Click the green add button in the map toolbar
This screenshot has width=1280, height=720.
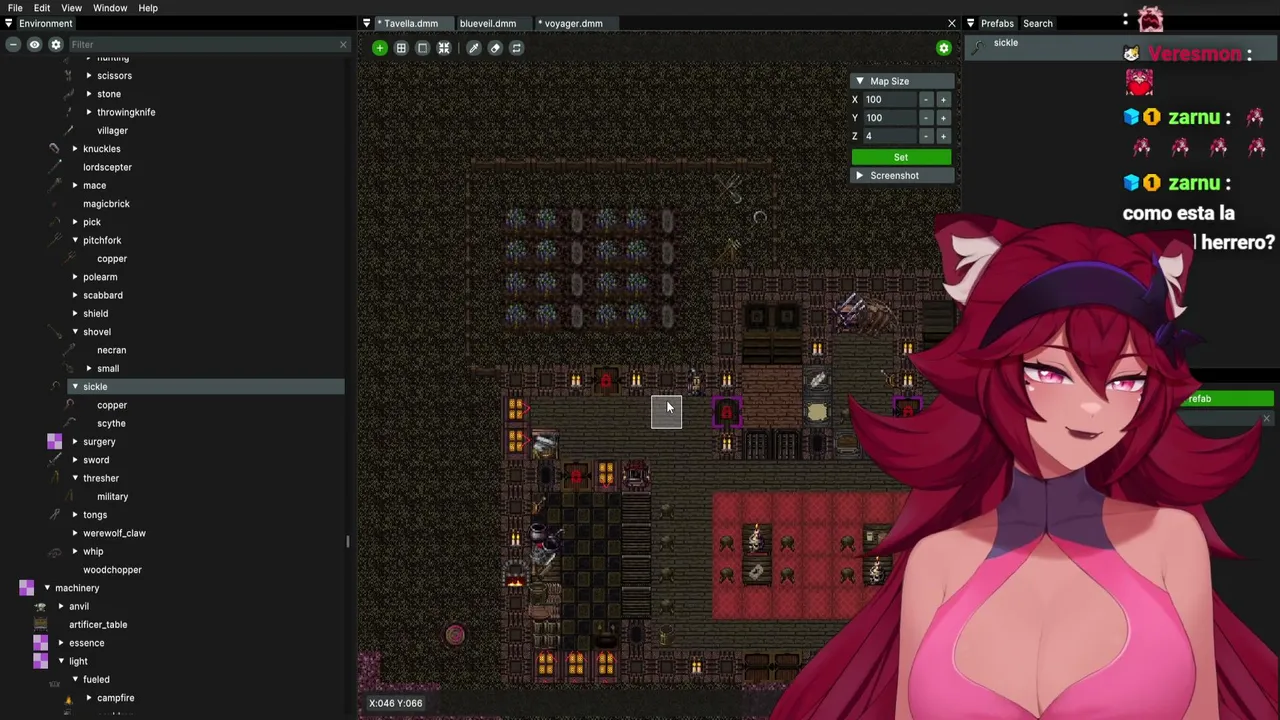click(x=379, y=48)
